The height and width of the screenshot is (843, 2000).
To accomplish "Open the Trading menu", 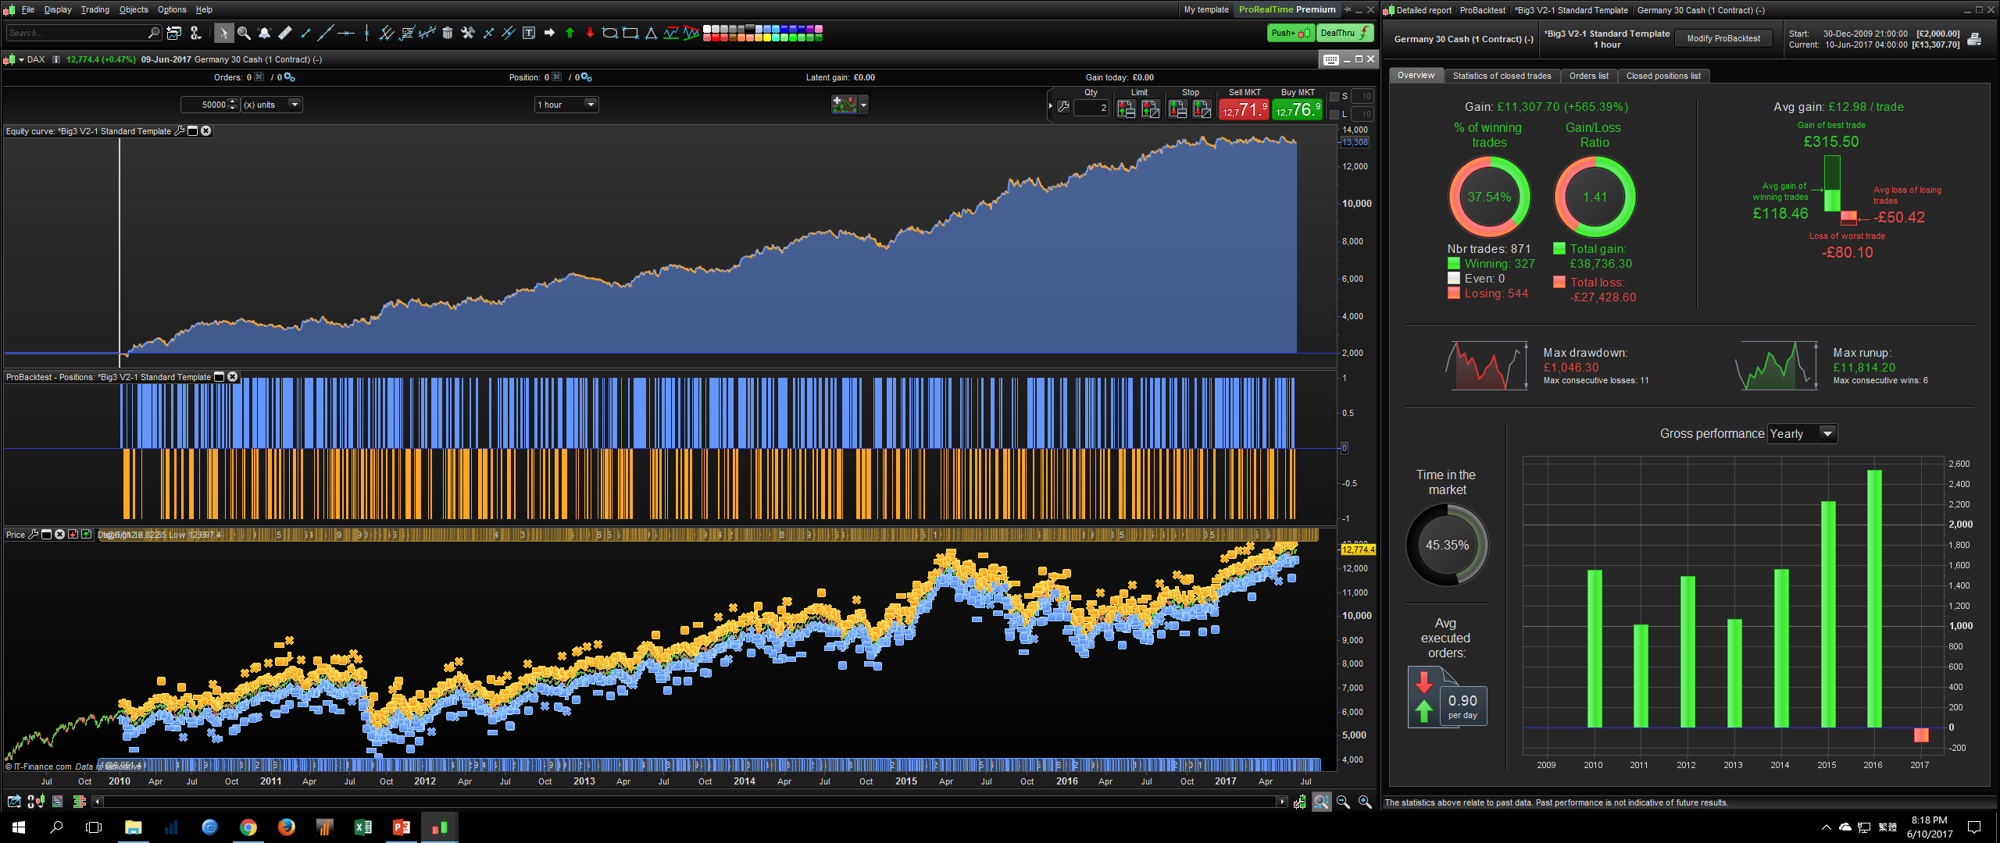I will coord(95,10).
